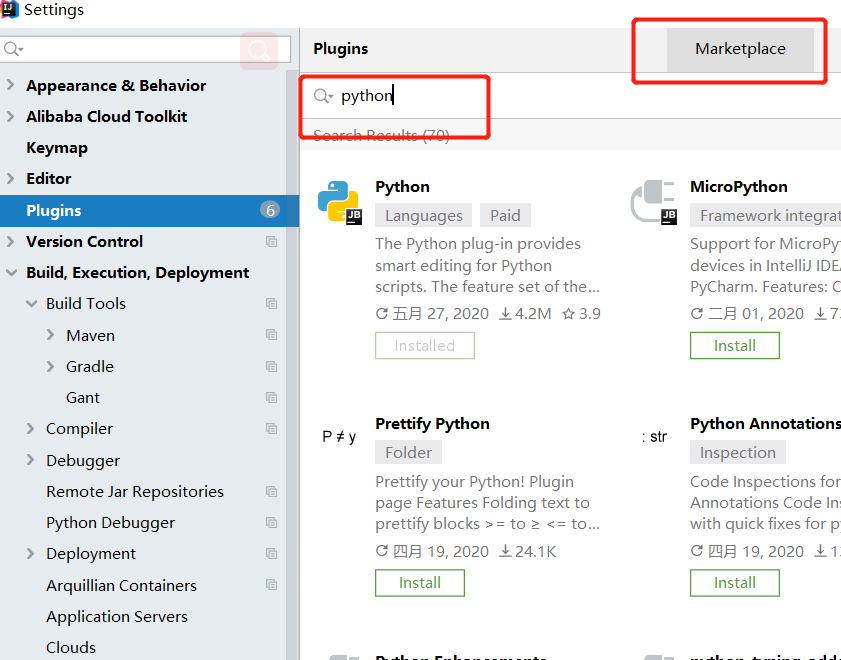Select the Plugins settings page
This screenshot has height=660, width=841.
149,211
